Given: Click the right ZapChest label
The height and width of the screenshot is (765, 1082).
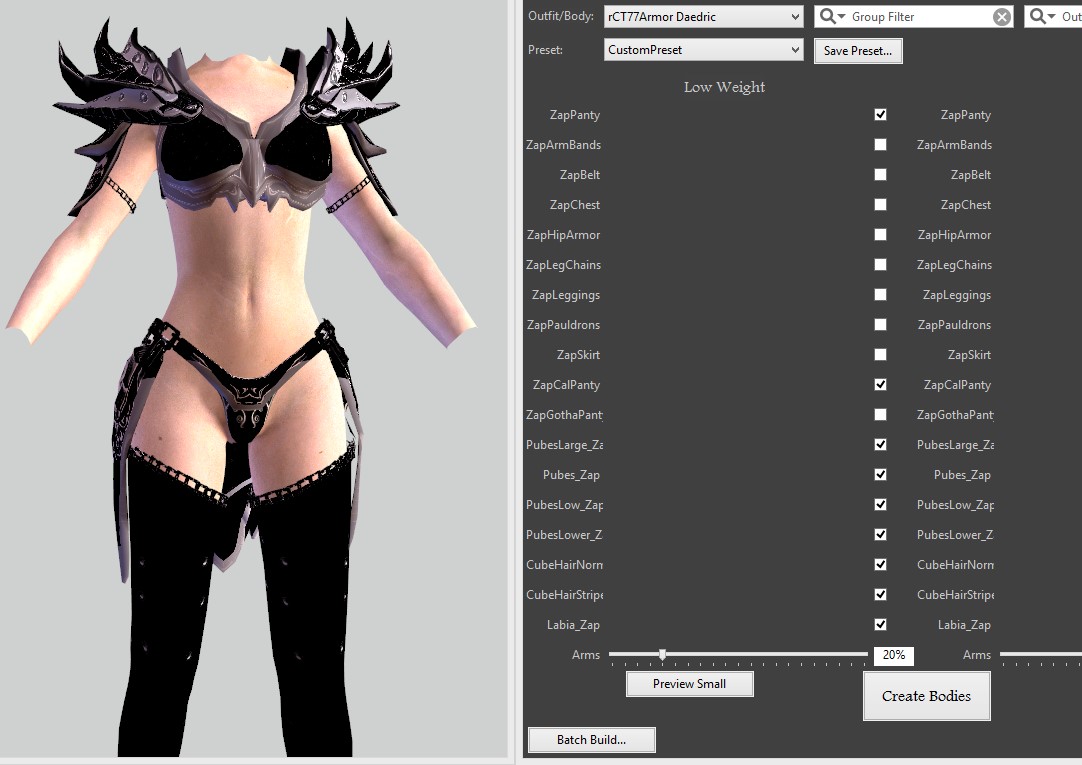Looking at the screenshot, I should 966,205.
